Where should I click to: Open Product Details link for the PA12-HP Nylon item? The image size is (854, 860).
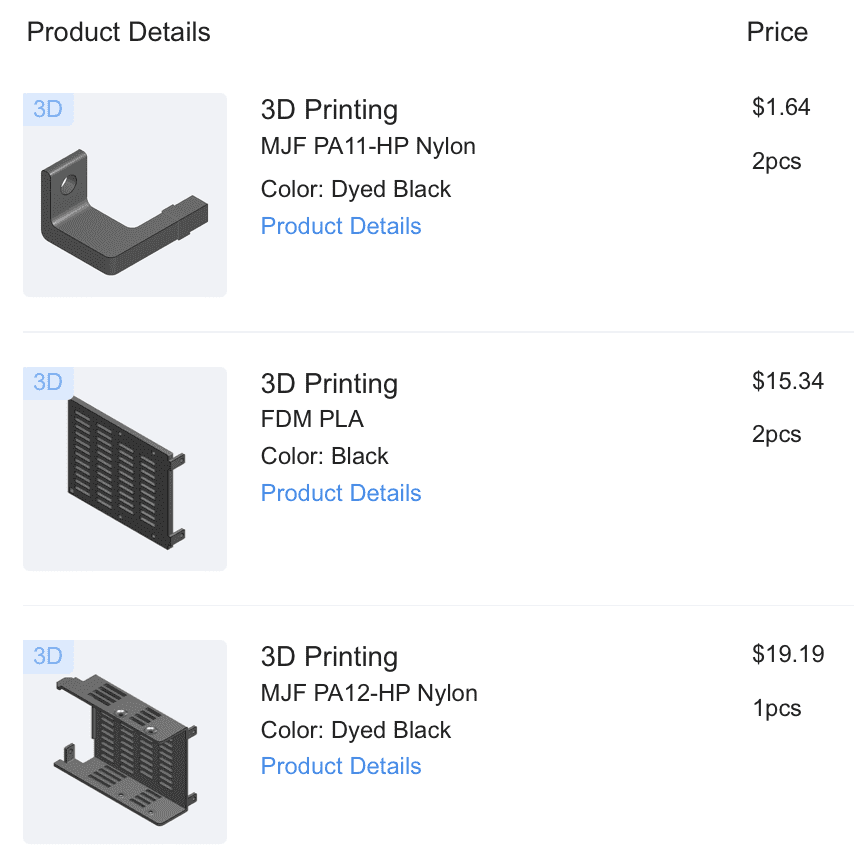click(x=341, y=766)
